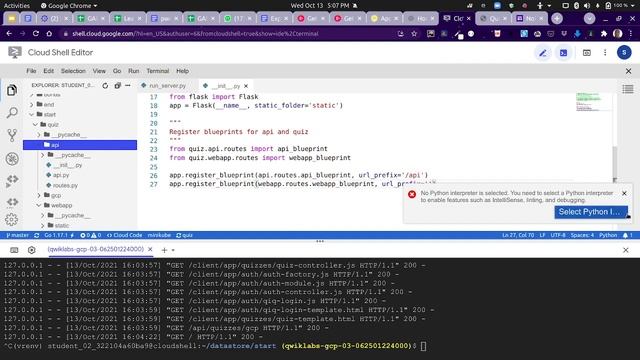Close the editor panel with X
The image size is (640, 360).
tap(628, 71)
